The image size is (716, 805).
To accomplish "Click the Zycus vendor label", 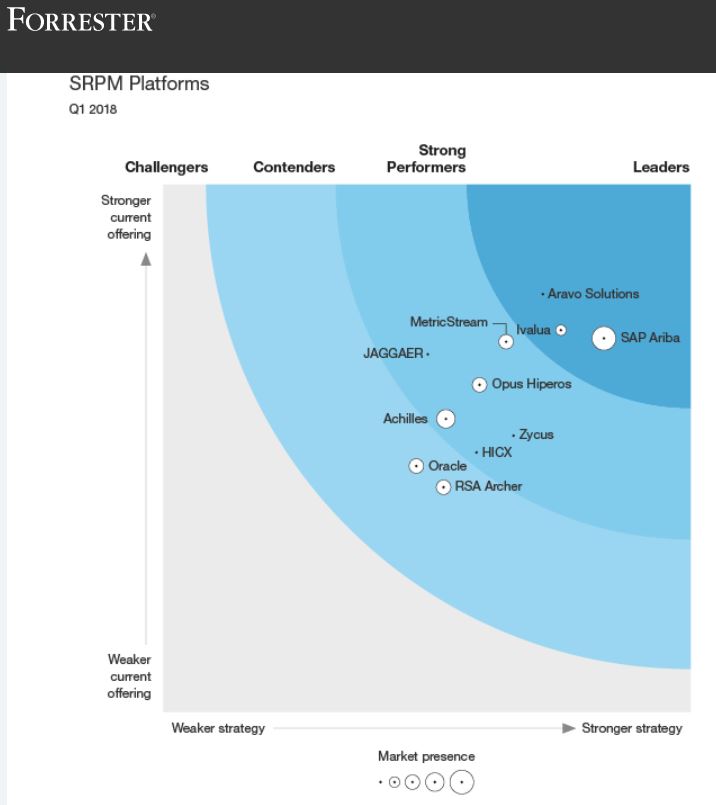I will tap(536, 435).
